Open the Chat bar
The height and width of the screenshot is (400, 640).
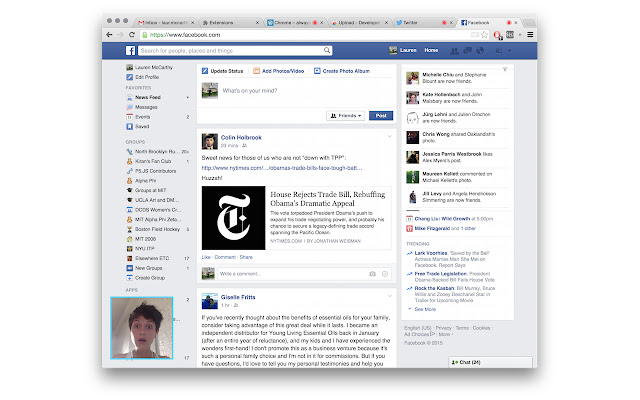pyautogui.click(x=491, y=362)
